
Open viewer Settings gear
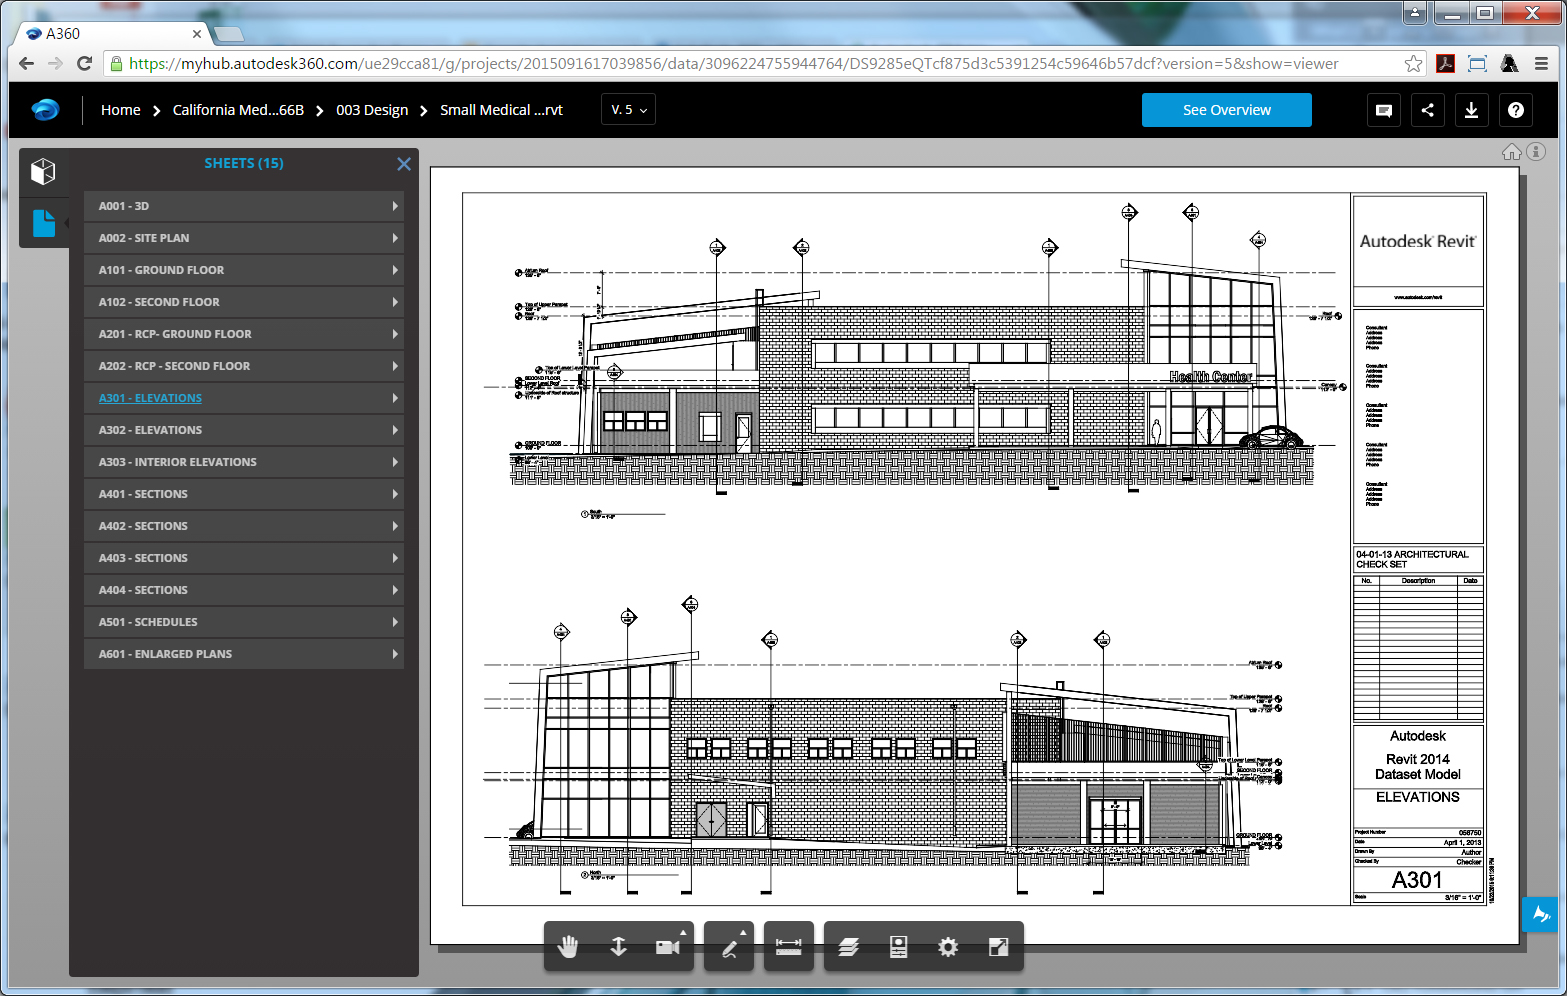click(x=948, y=947)
